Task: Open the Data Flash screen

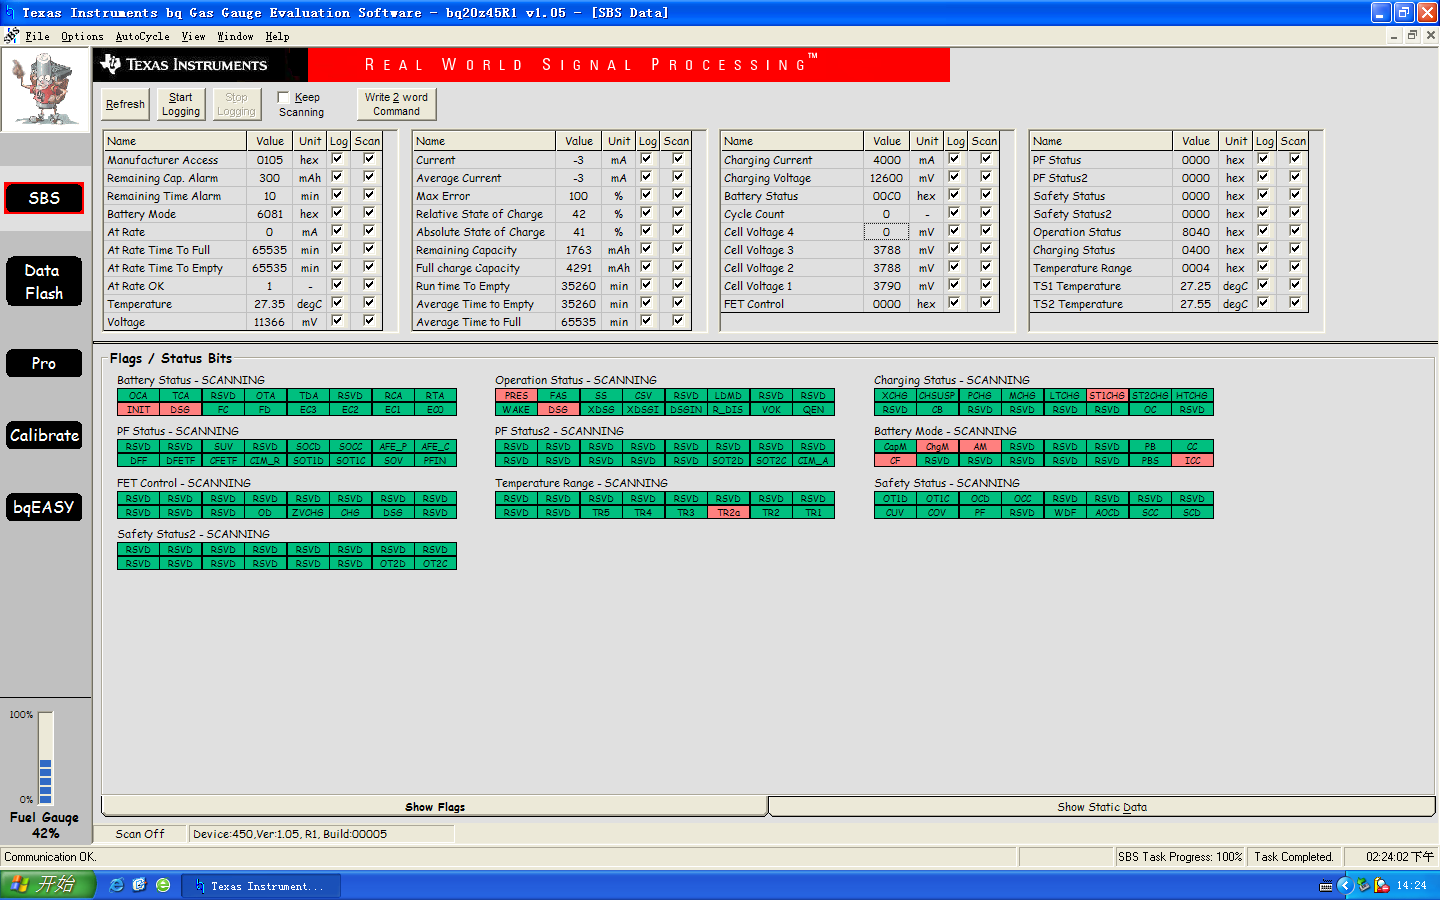Action: point(44,282)
